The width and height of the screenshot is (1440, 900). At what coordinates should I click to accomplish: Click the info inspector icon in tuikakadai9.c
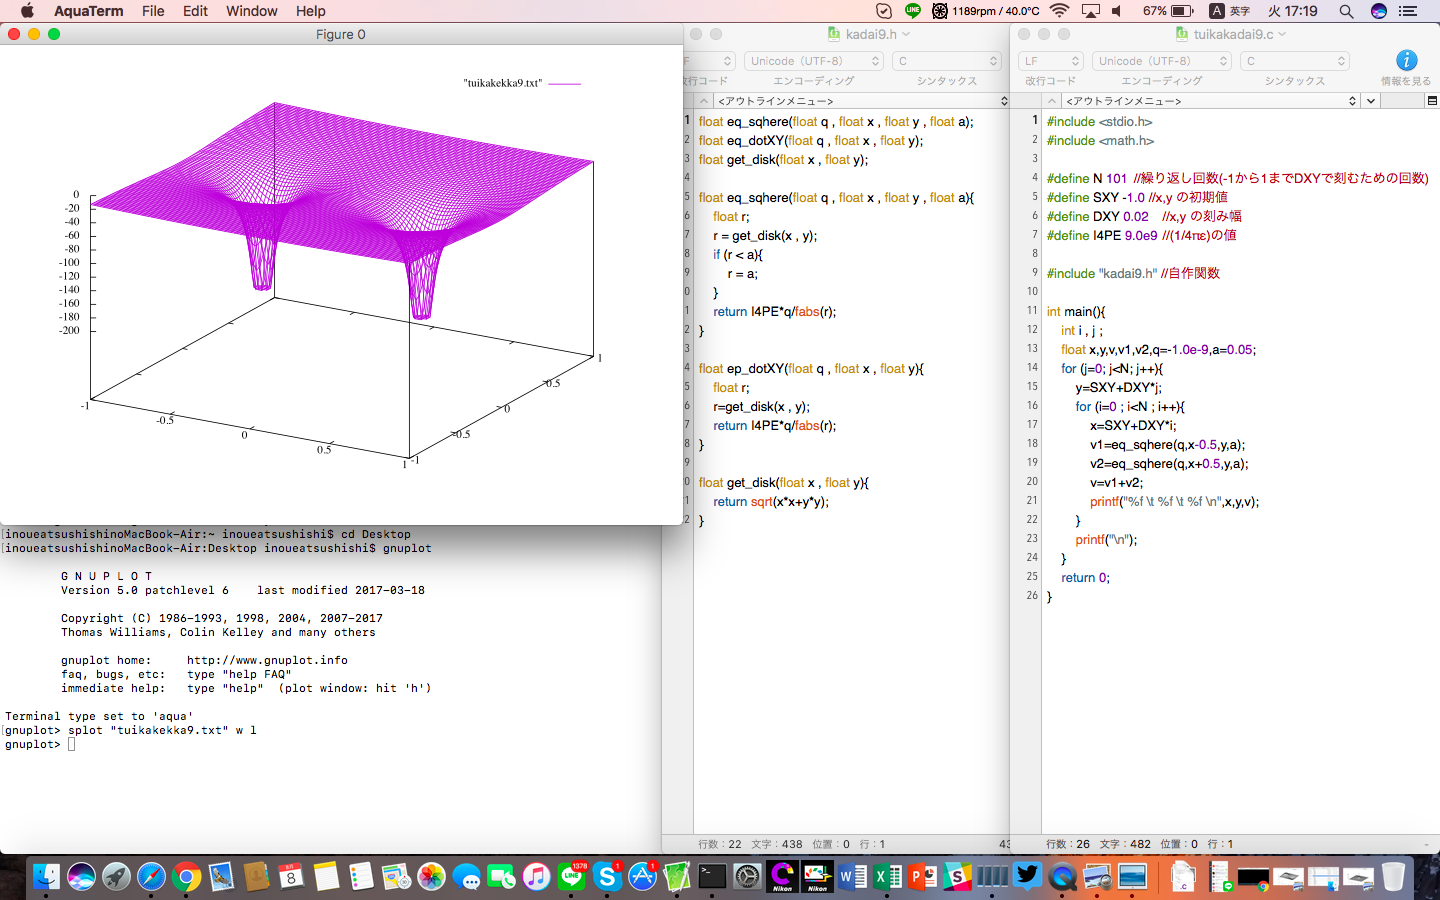click(1405, 61)
